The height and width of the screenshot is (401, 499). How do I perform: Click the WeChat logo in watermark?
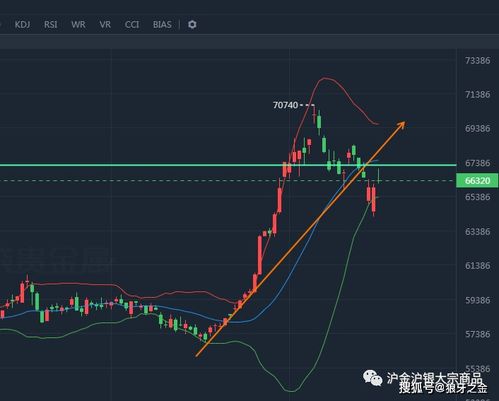(372, 378)
